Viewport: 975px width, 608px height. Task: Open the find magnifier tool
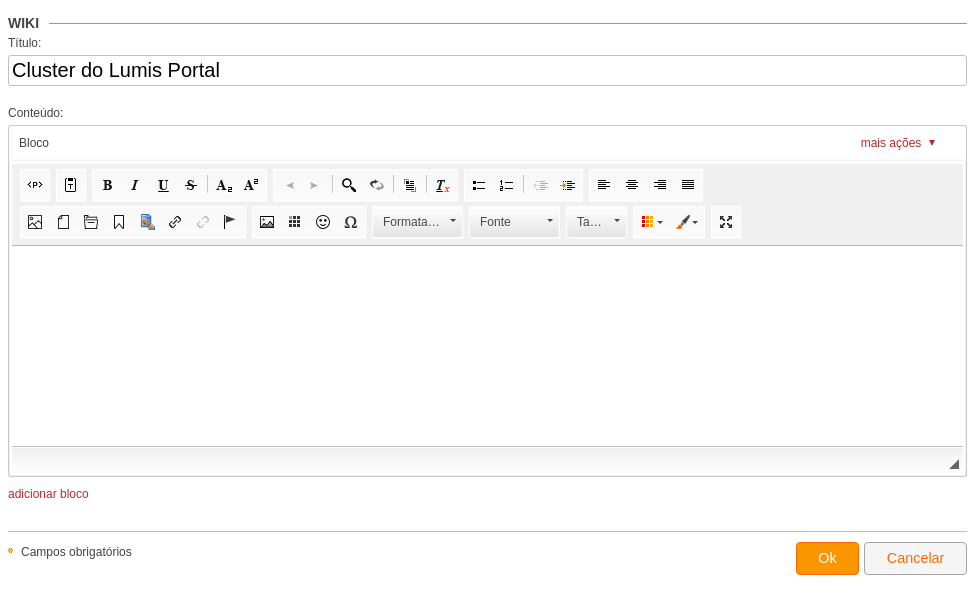point(349,185)
